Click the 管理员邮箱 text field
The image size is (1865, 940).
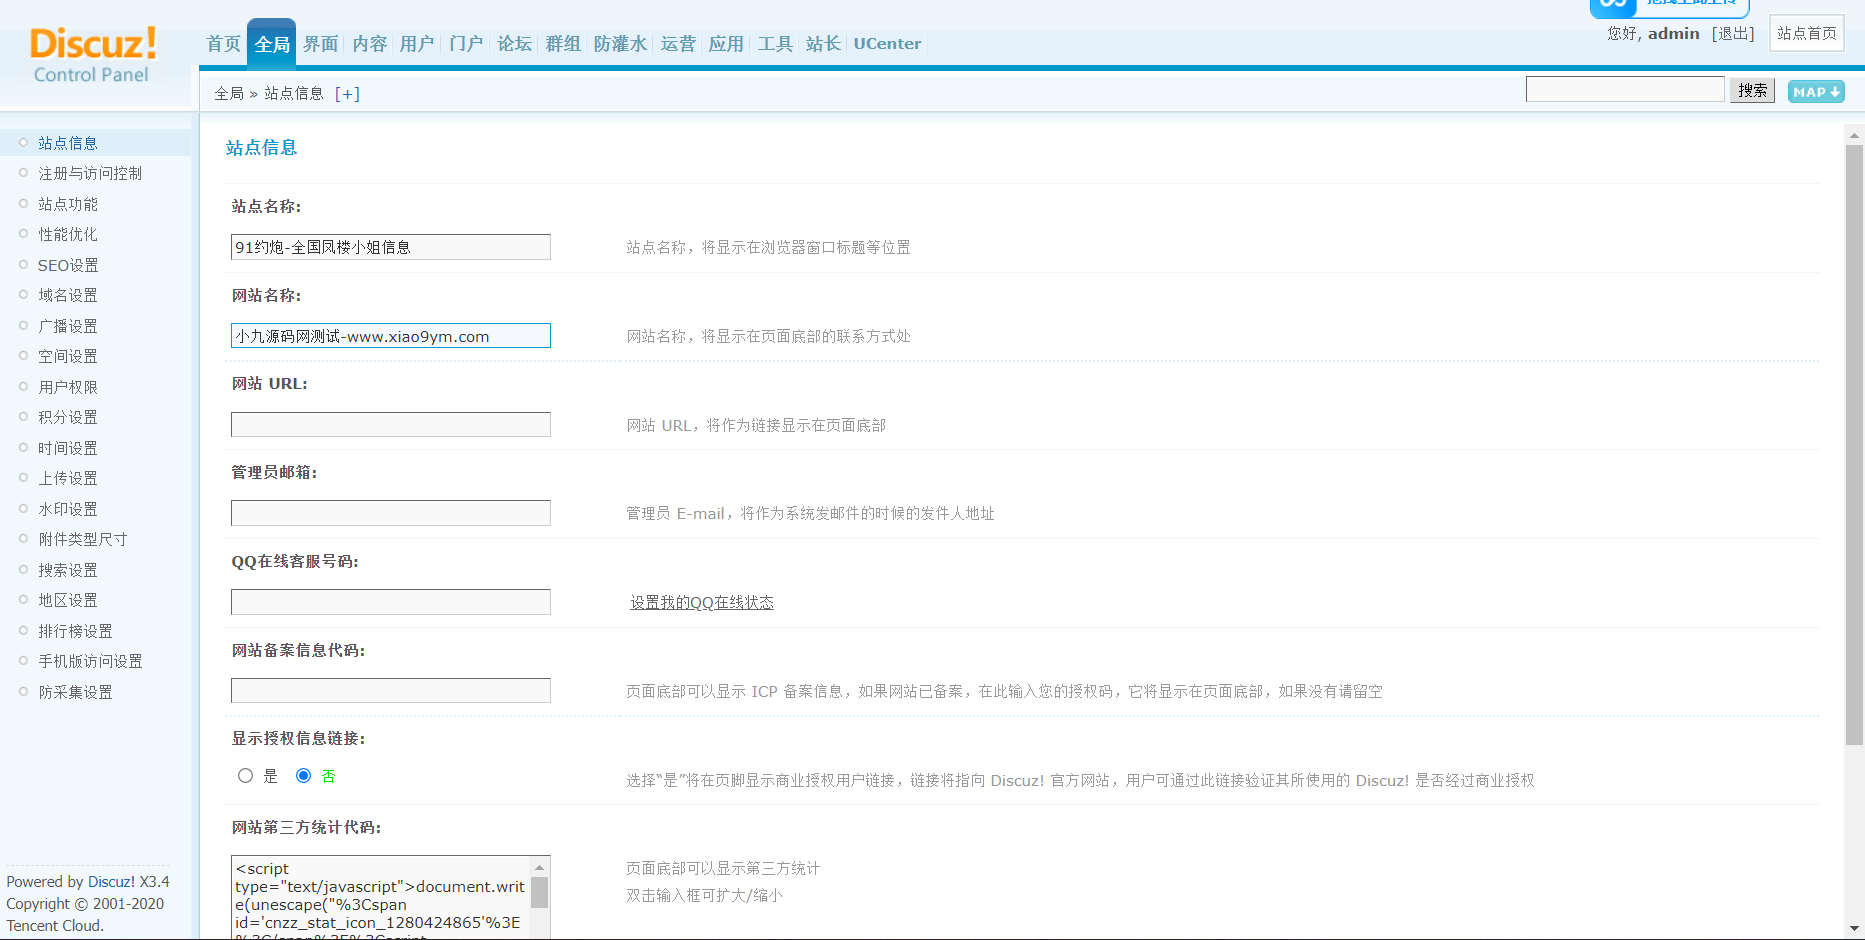pyautogui.click(x=391, y=513)
